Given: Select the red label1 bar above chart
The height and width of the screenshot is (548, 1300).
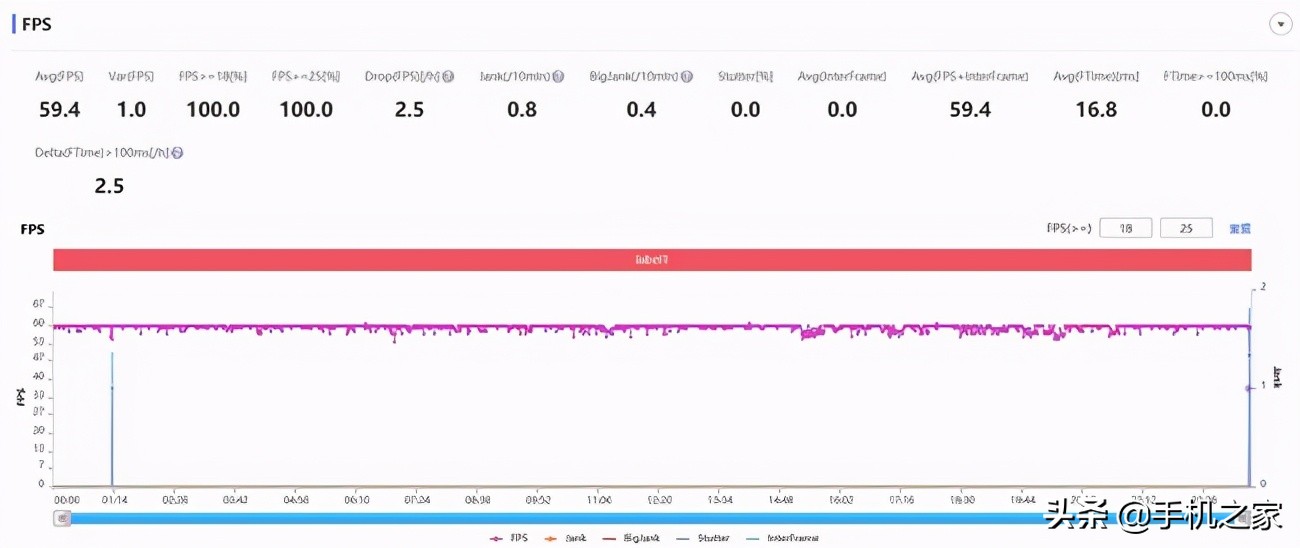Looking at the screenshot, I should (653, 260).
